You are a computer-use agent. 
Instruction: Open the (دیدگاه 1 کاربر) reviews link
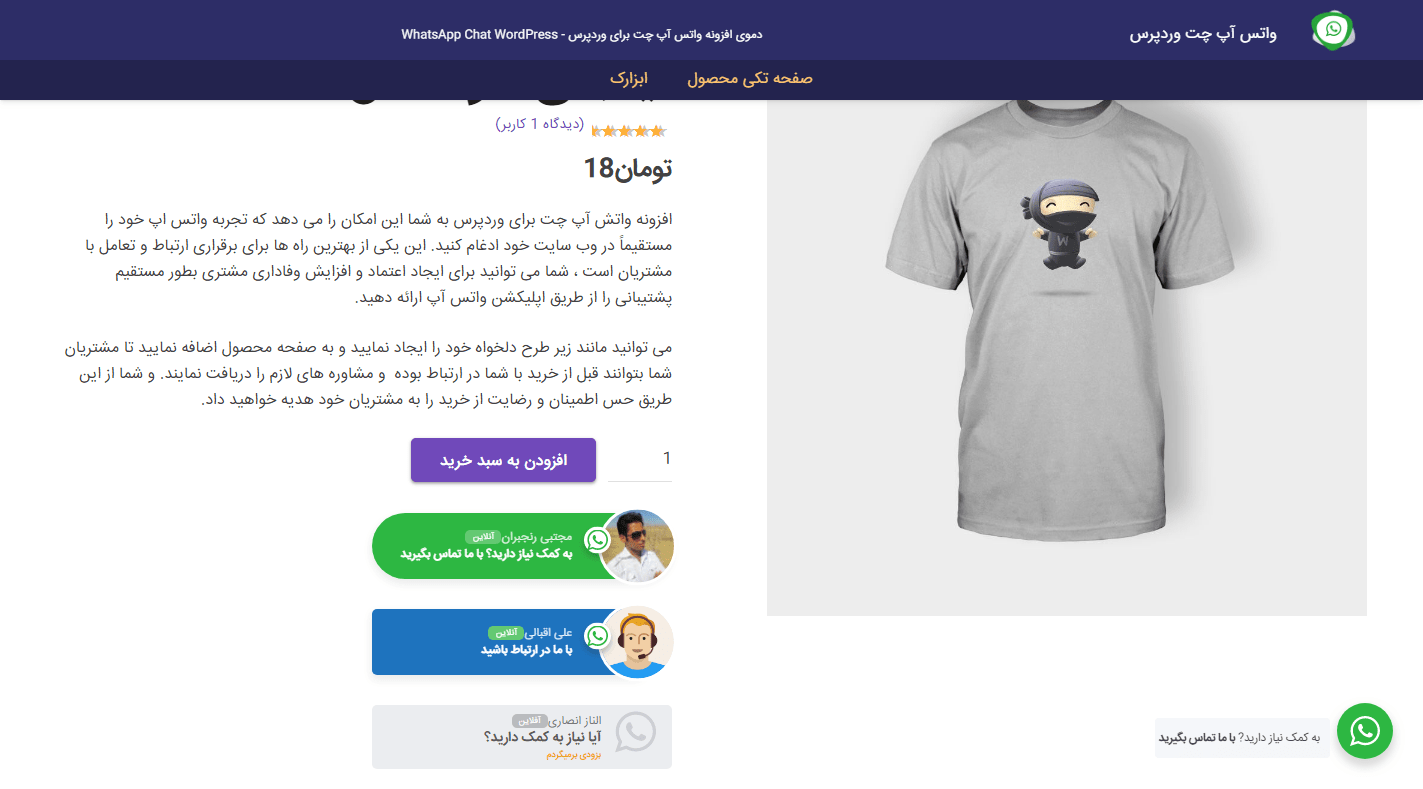click(540, 124)
